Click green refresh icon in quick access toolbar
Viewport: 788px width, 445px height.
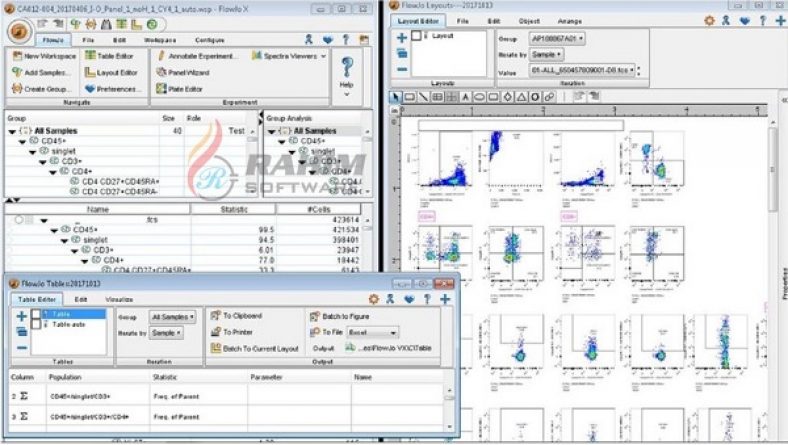click(152, 24)
